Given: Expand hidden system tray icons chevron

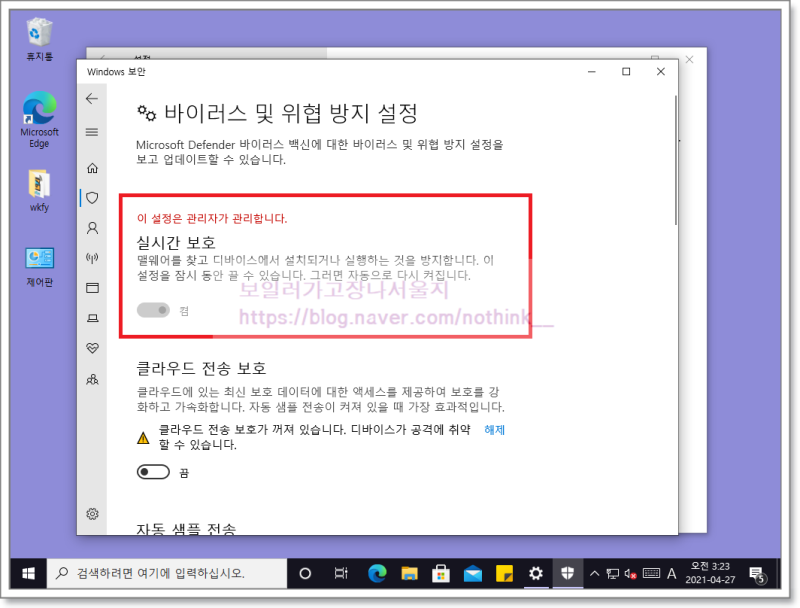Looking at the screenshot, I should click(x=594, y=574).
